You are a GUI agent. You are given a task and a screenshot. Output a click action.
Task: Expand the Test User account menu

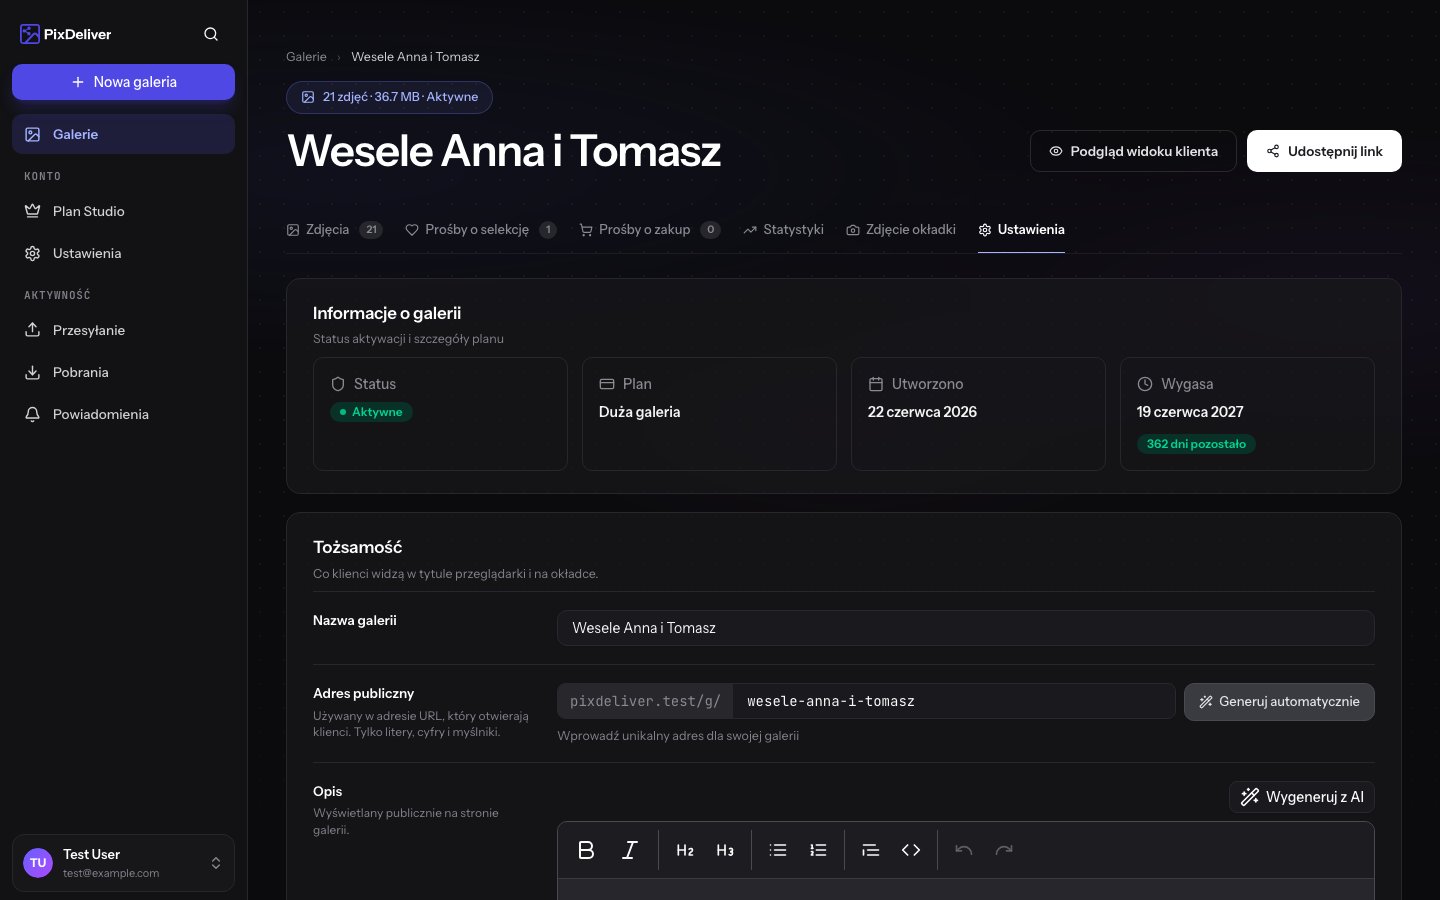point(123,863)
